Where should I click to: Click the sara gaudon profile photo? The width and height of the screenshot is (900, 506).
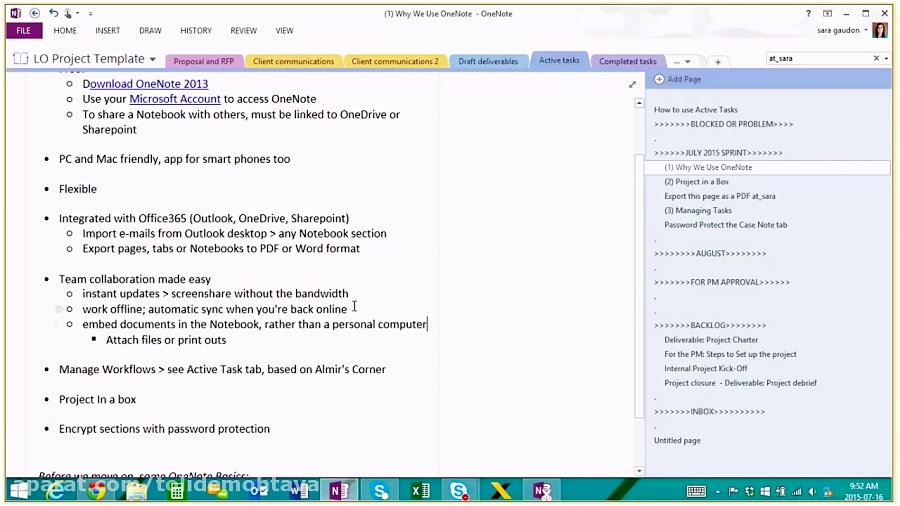(x=880, y=30)
